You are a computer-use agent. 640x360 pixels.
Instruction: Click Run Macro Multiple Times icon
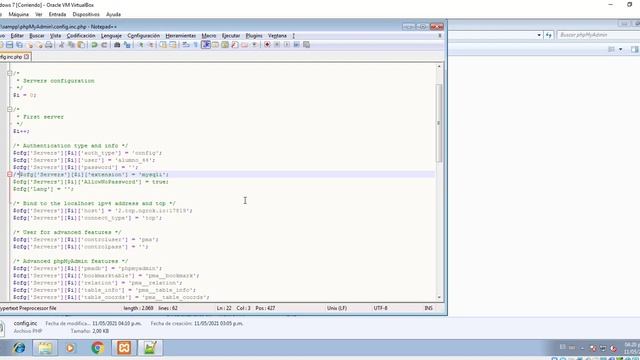[x=297, y=44]
